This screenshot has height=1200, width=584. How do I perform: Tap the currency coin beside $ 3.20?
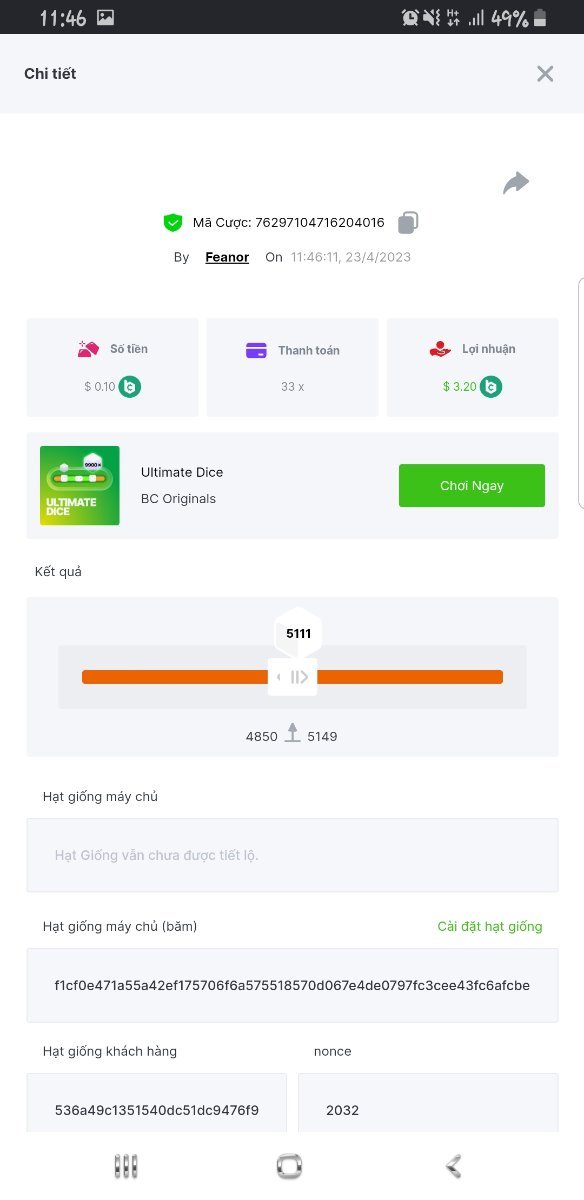[490, 386]
